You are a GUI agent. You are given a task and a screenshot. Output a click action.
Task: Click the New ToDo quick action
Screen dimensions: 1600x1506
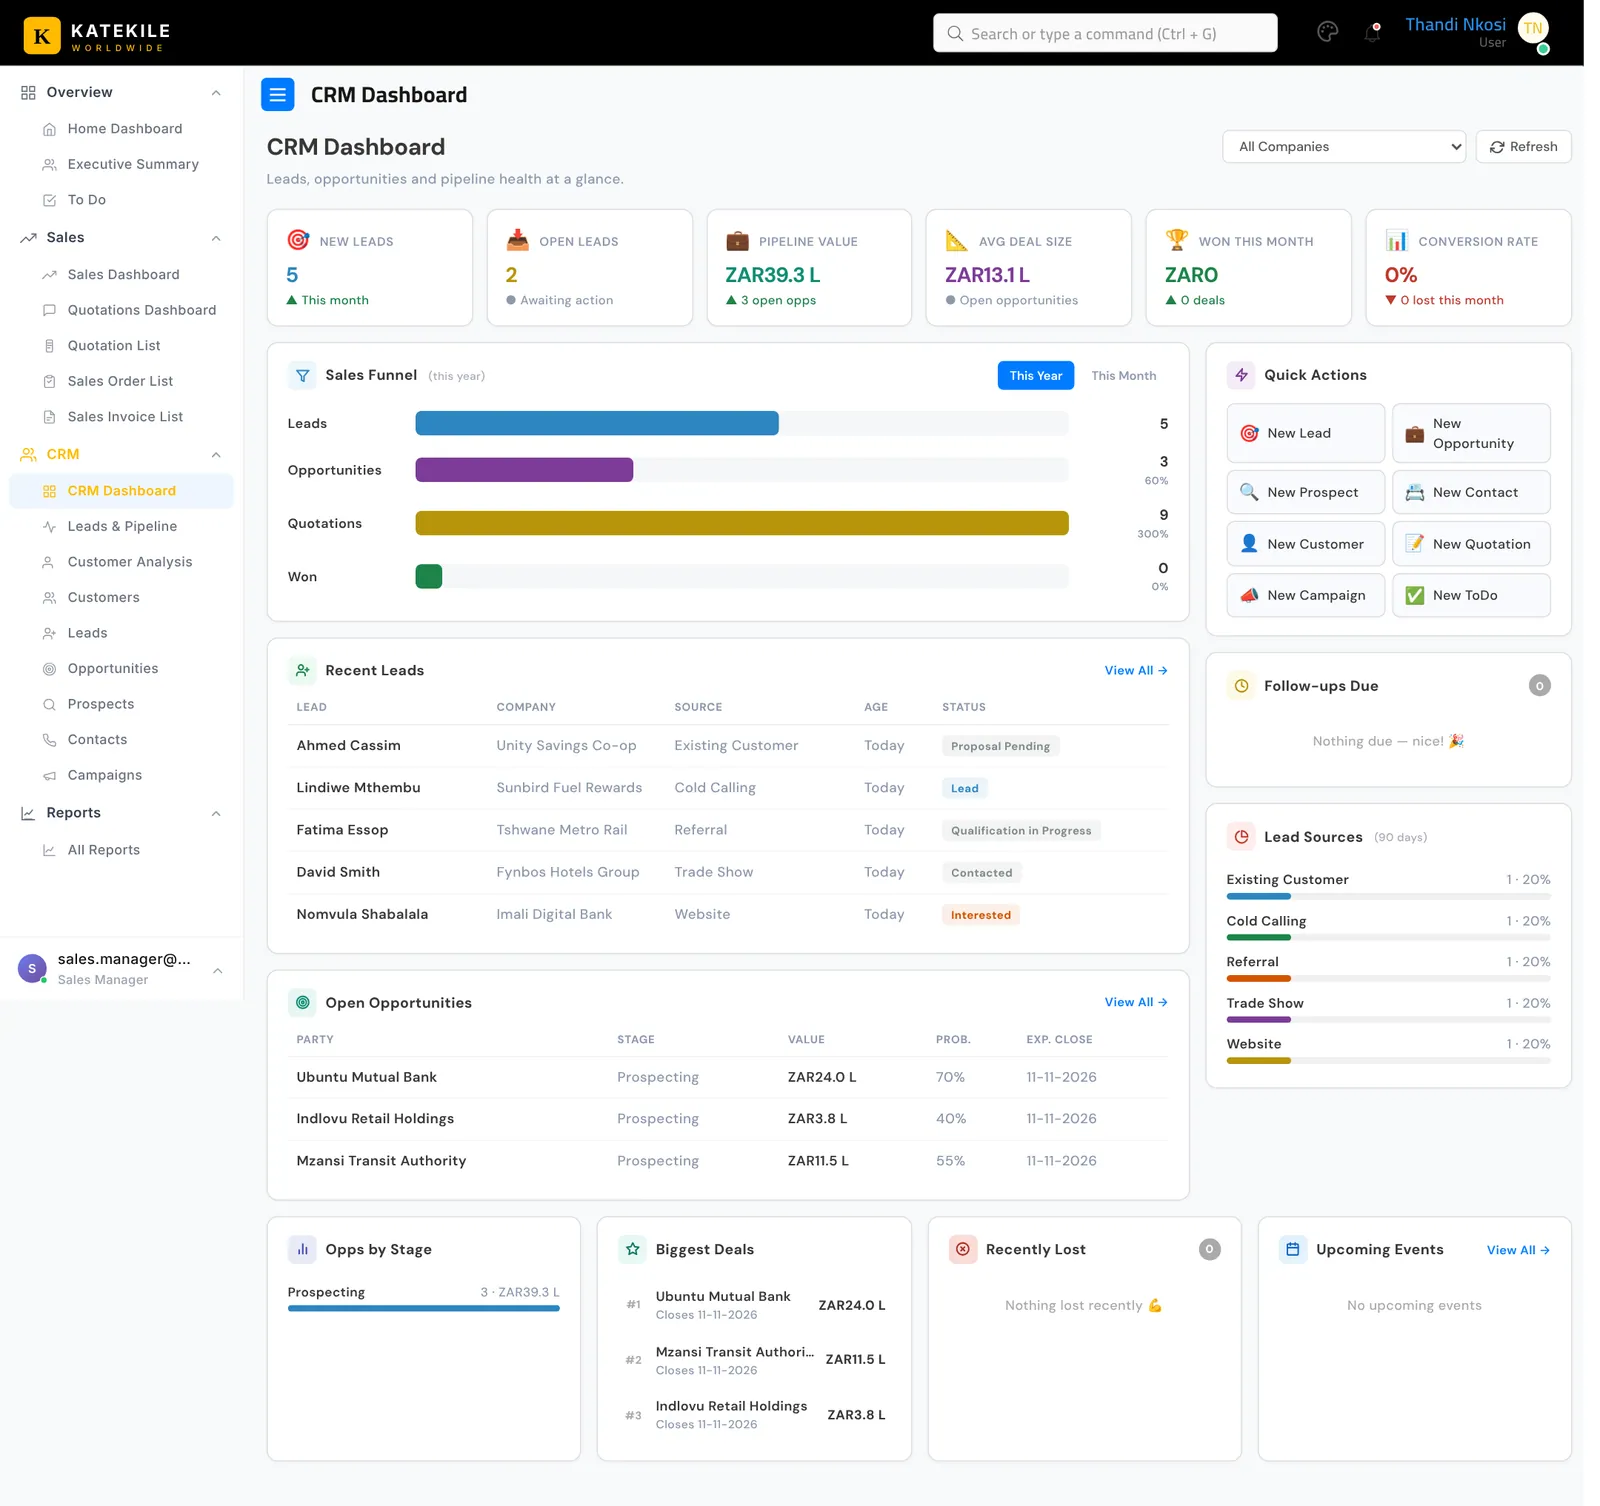(1471, 595)
